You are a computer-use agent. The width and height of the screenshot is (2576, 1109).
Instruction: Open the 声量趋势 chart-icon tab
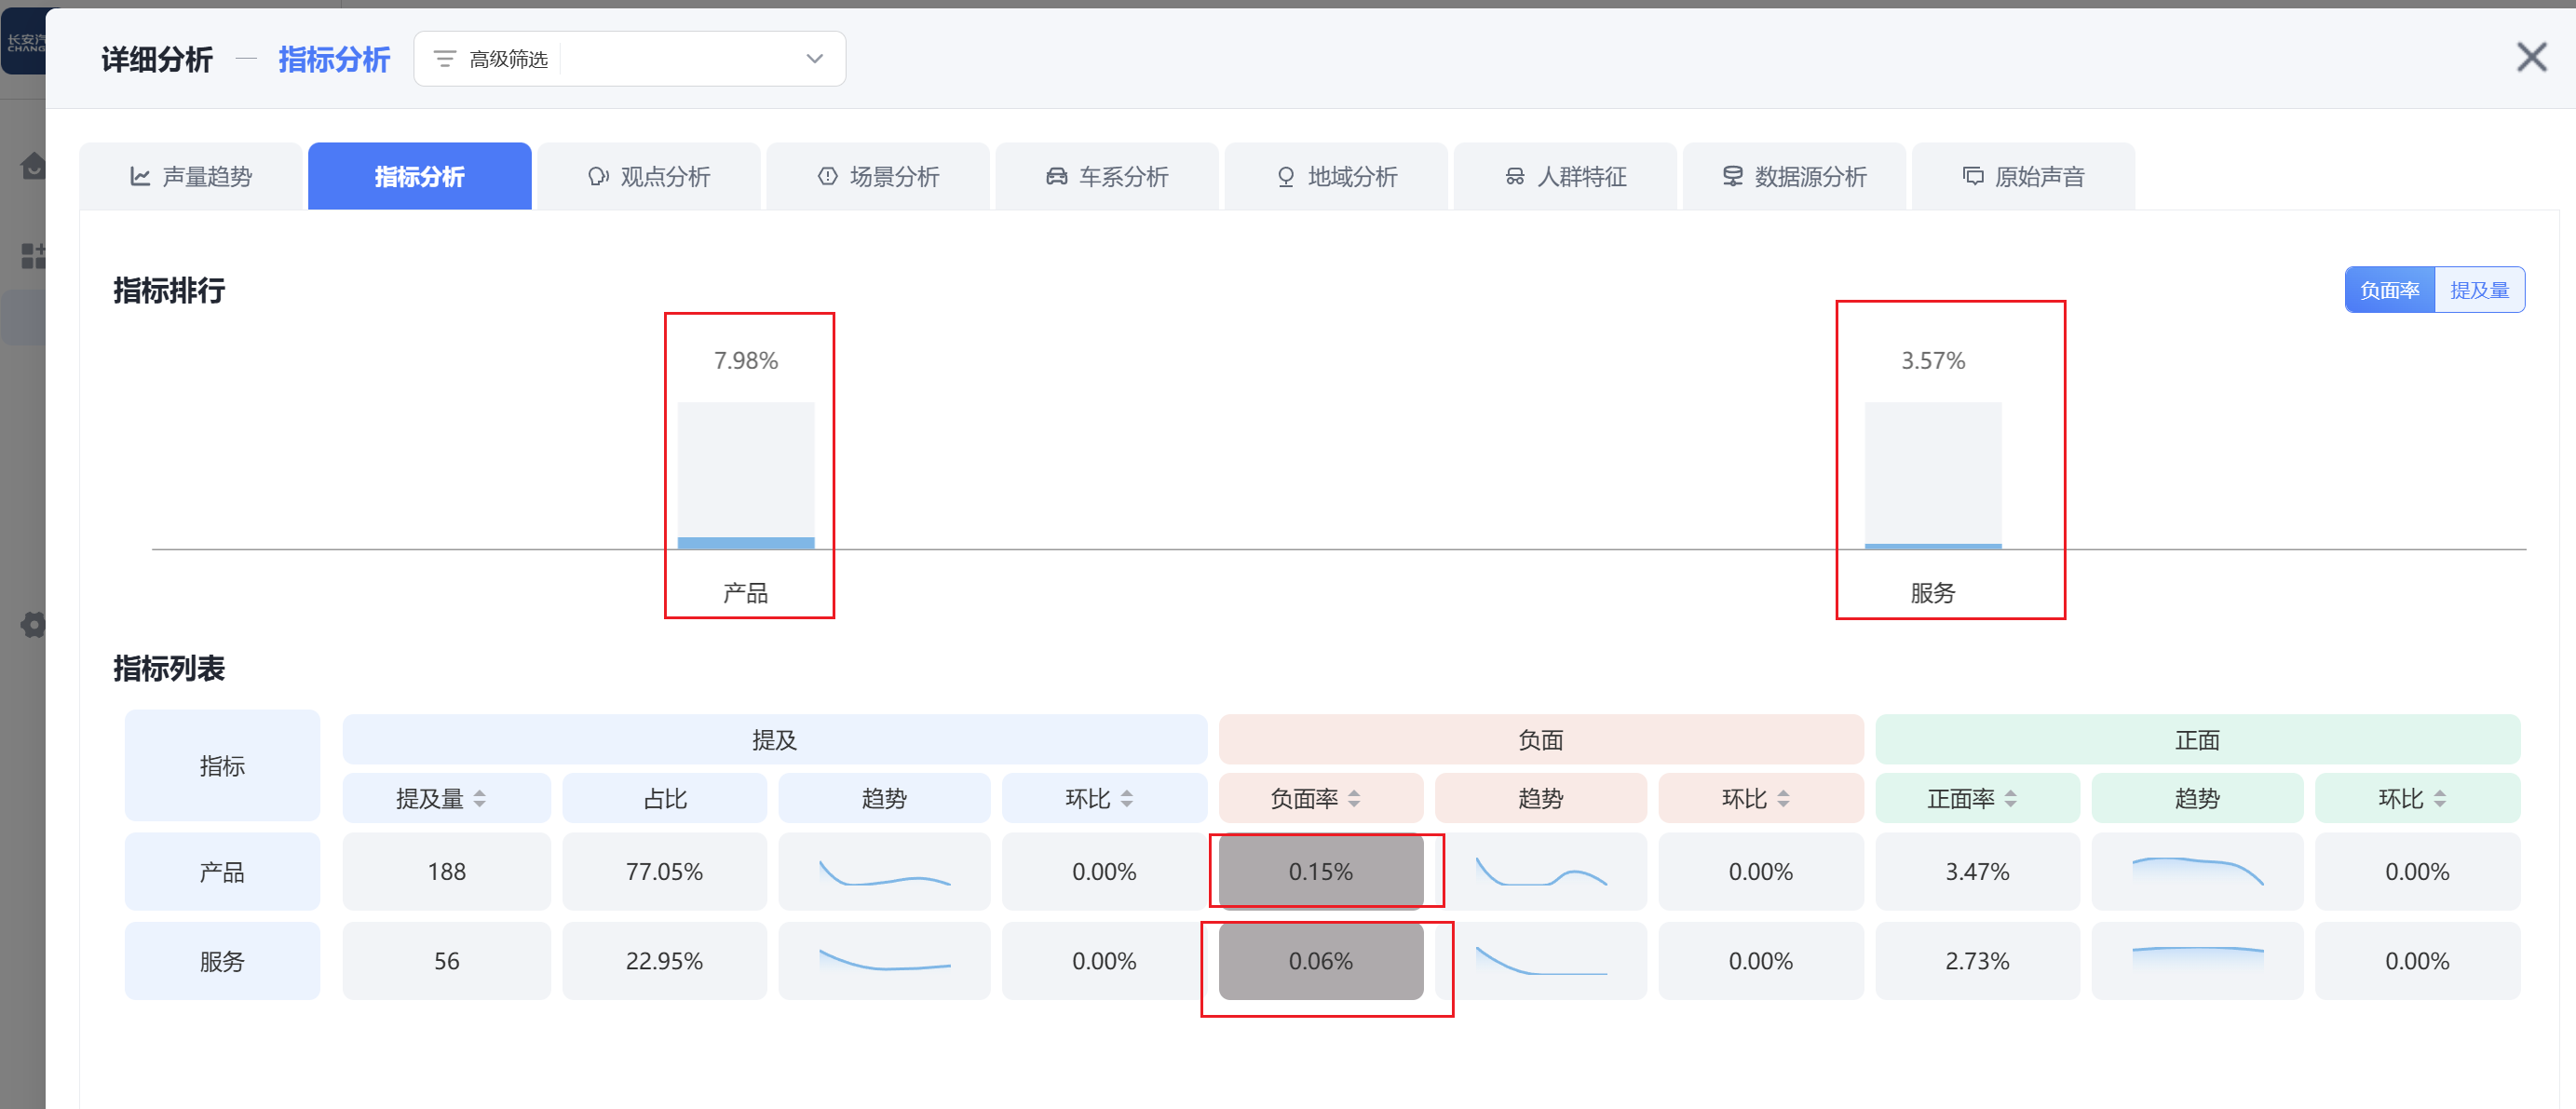coord(140,177)
